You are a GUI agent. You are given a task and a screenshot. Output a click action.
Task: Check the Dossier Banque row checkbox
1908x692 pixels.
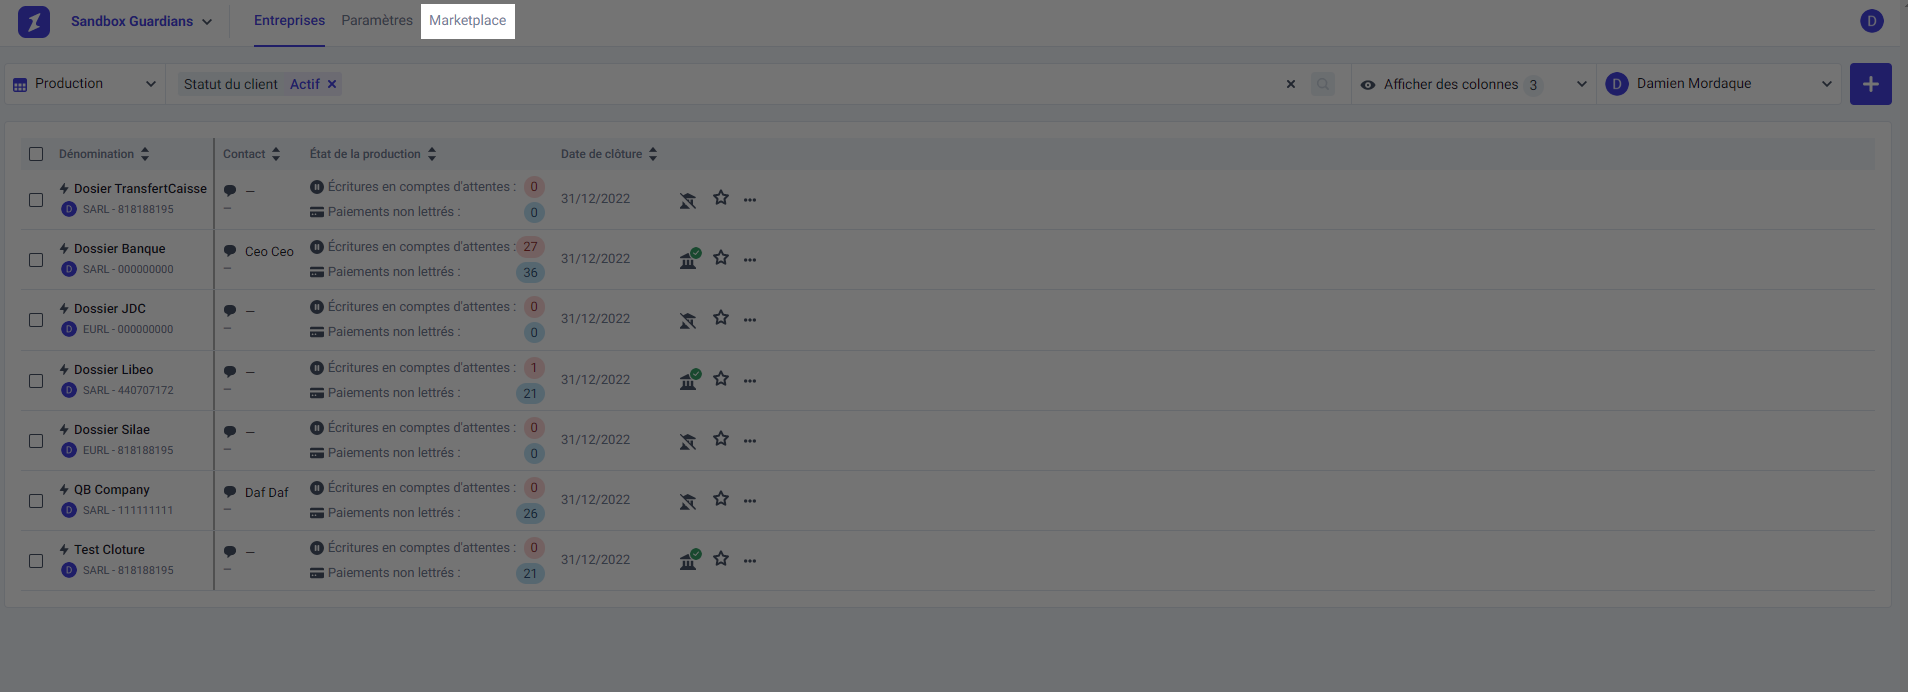(36, 260)
